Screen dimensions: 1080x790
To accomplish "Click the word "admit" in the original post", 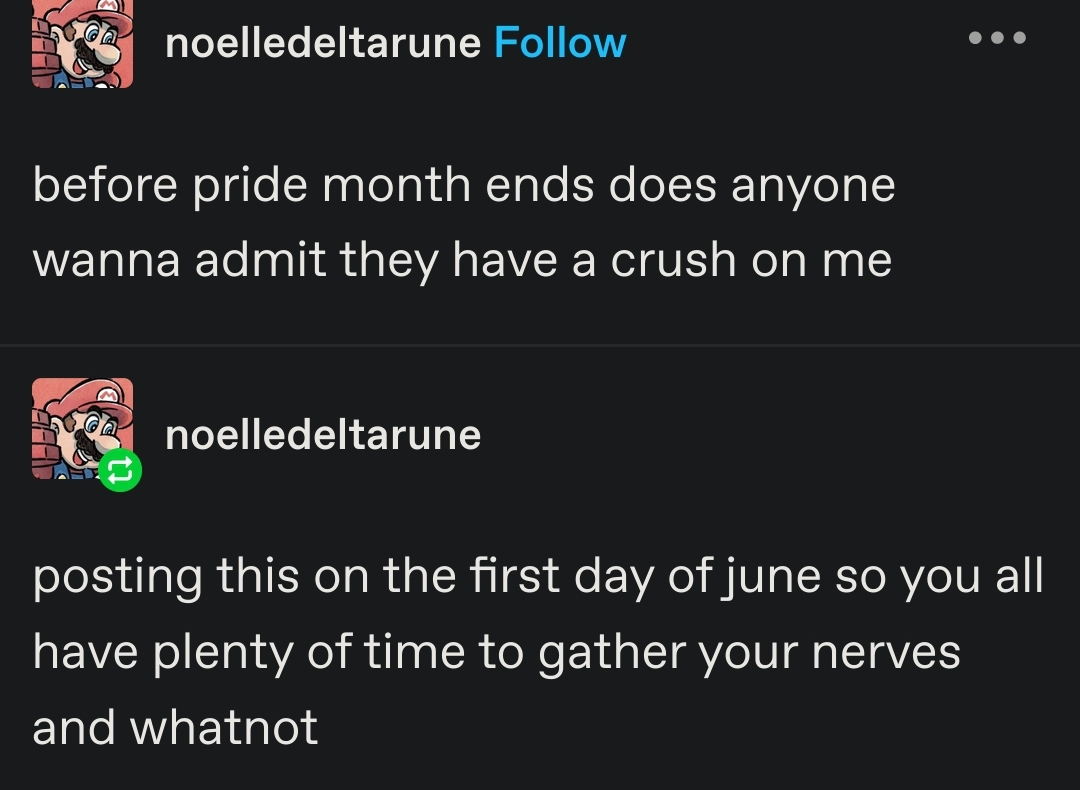I will pos(260,260).
